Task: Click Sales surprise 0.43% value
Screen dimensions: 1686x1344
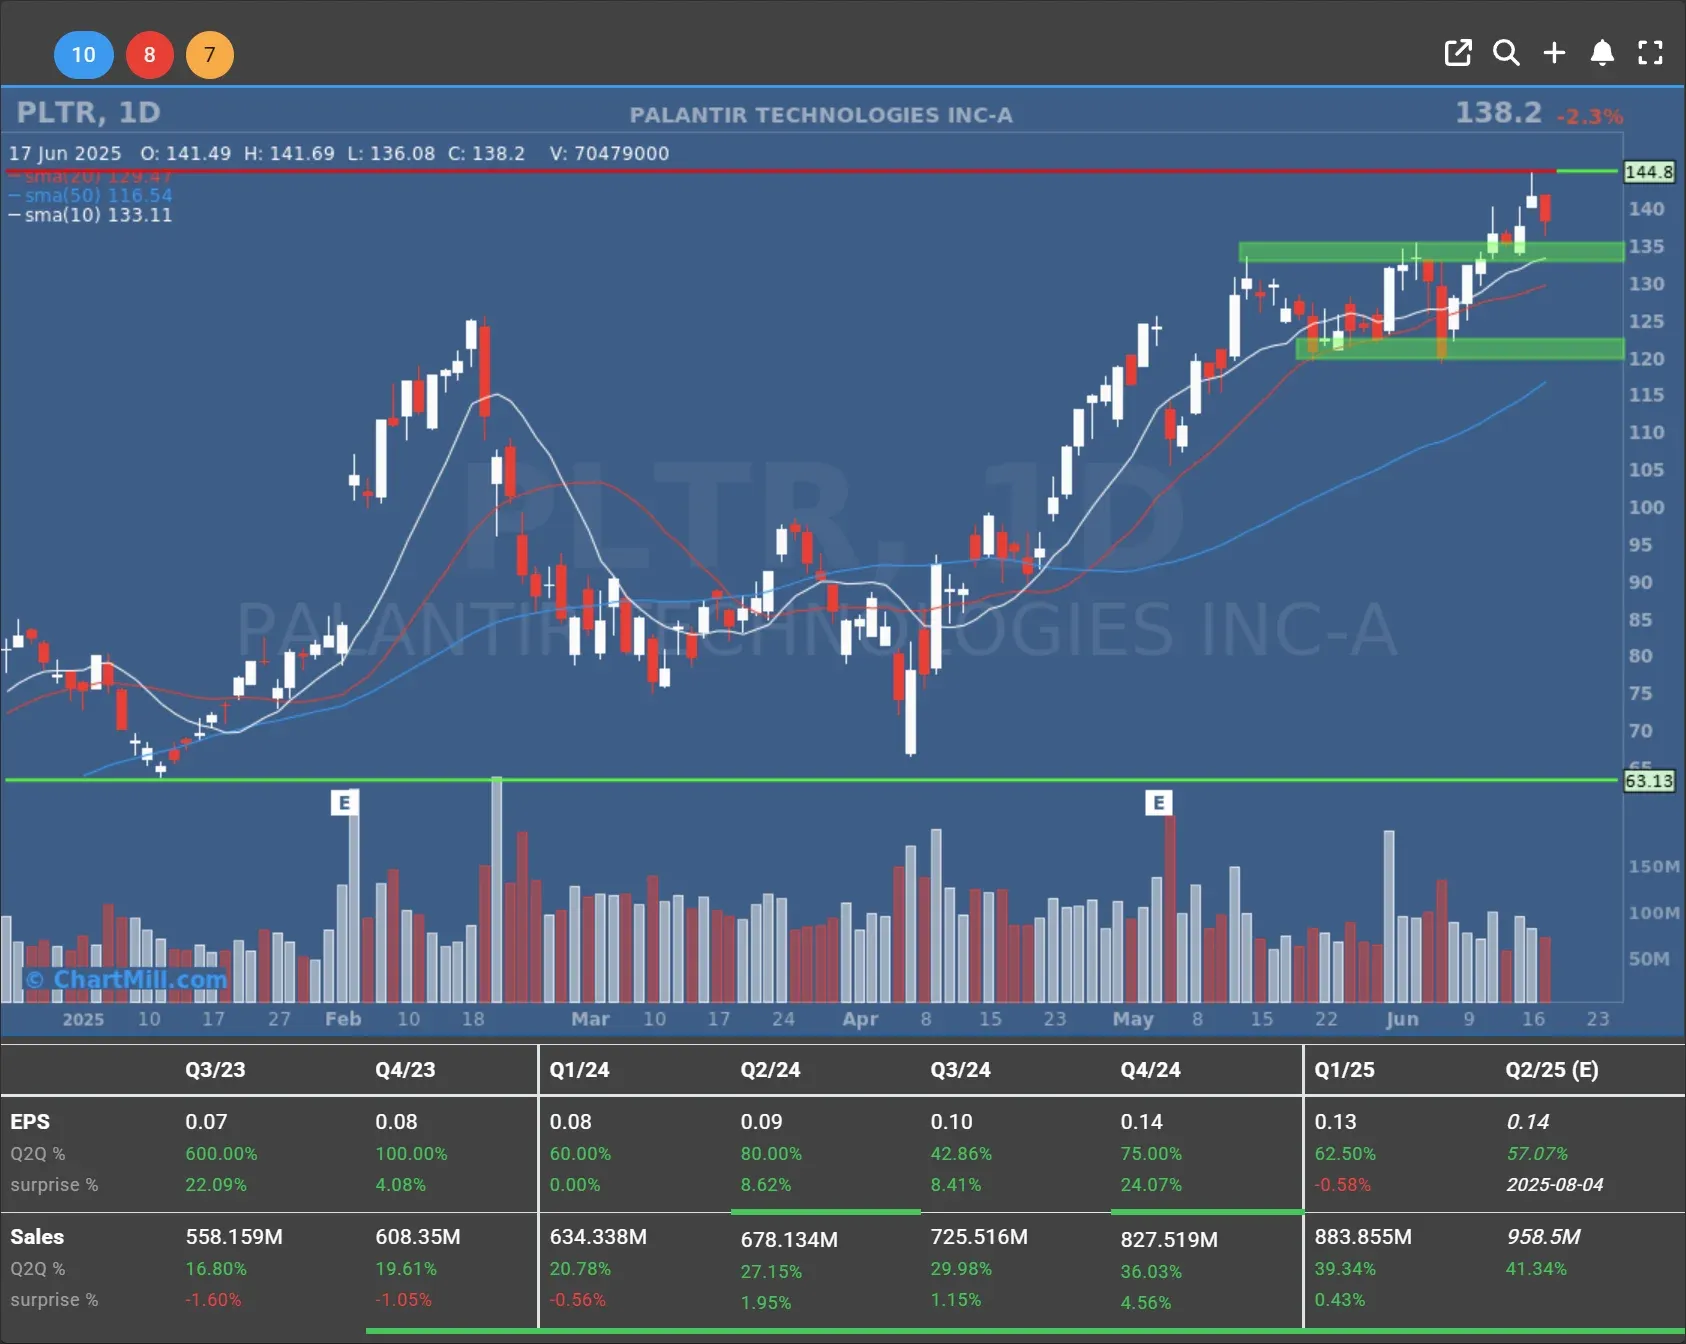Action: tap(1340, 1300)
